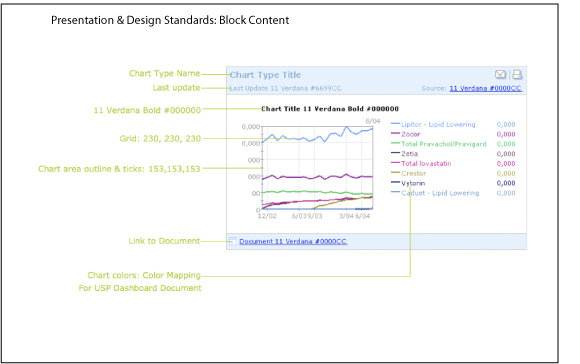Click the Chart Title 11 Verdana Bold heading
The image size is (580, 364).
[330, 109]
